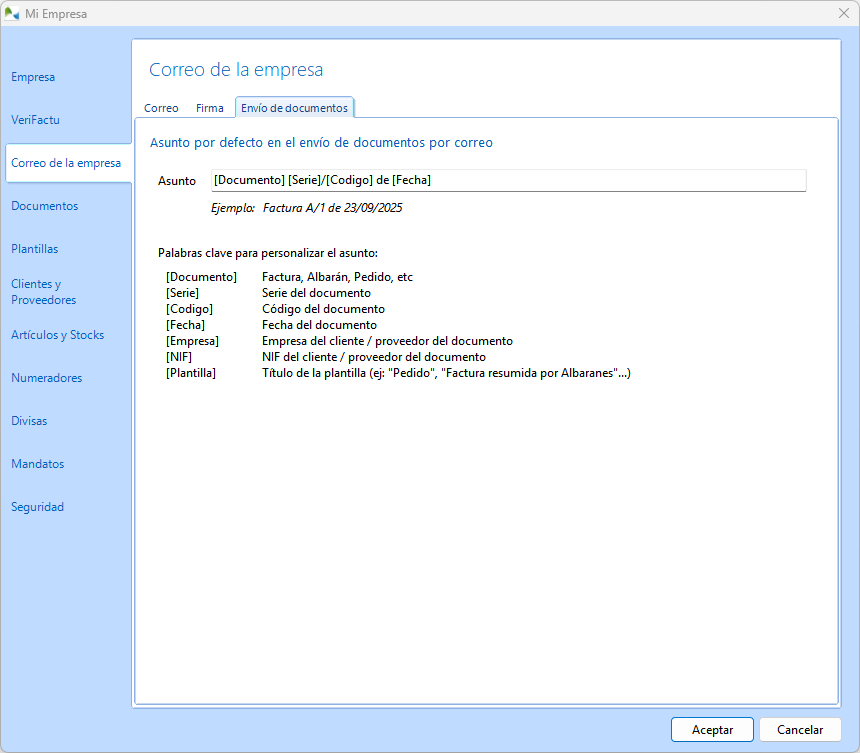Click into the Asunto text field

[x=508, y=180]
